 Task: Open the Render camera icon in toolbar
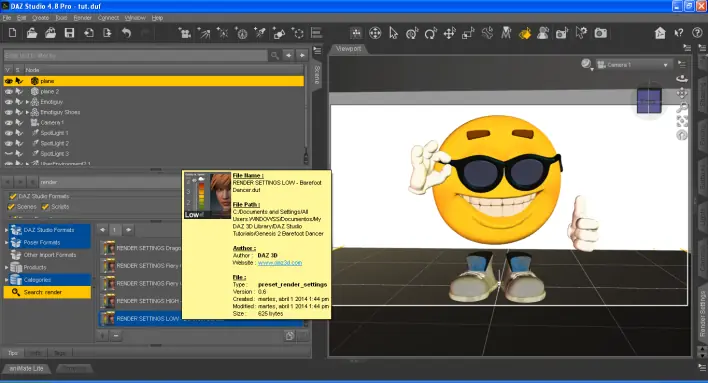tap(600, 33)
